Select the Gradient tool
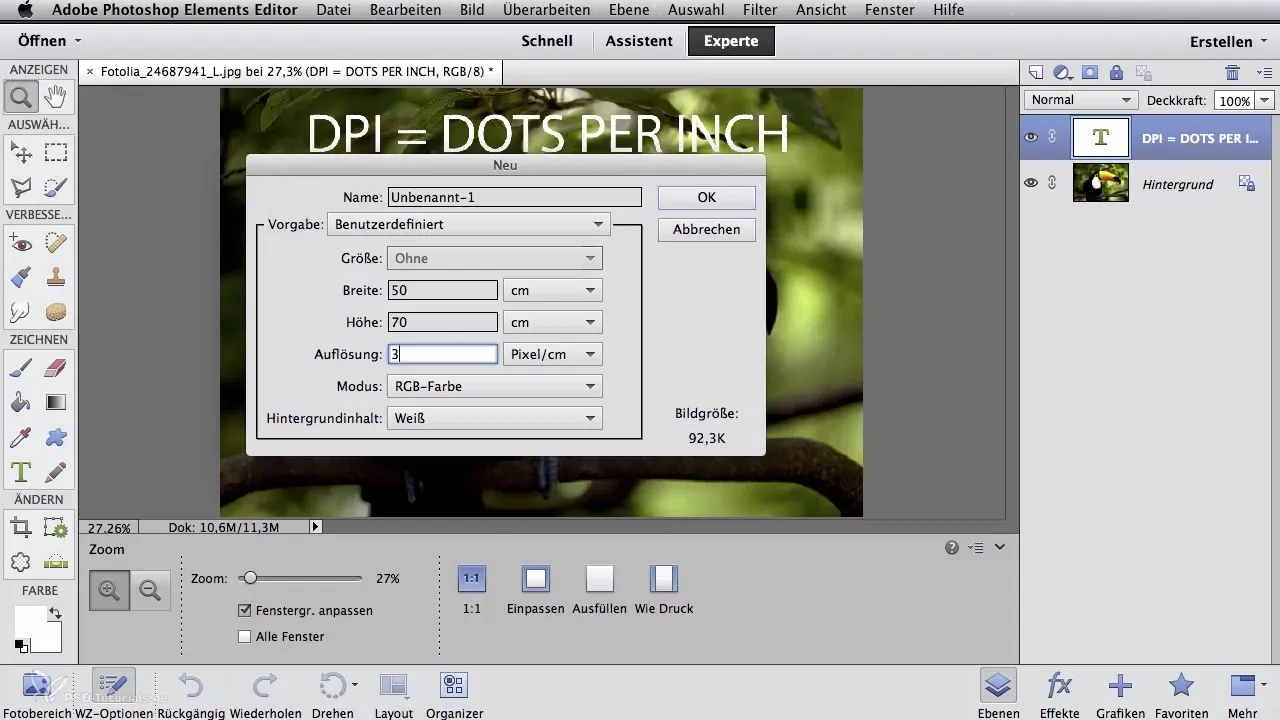Image resolution: width=1280 pixels, height=720 pixels. point(56,402)
